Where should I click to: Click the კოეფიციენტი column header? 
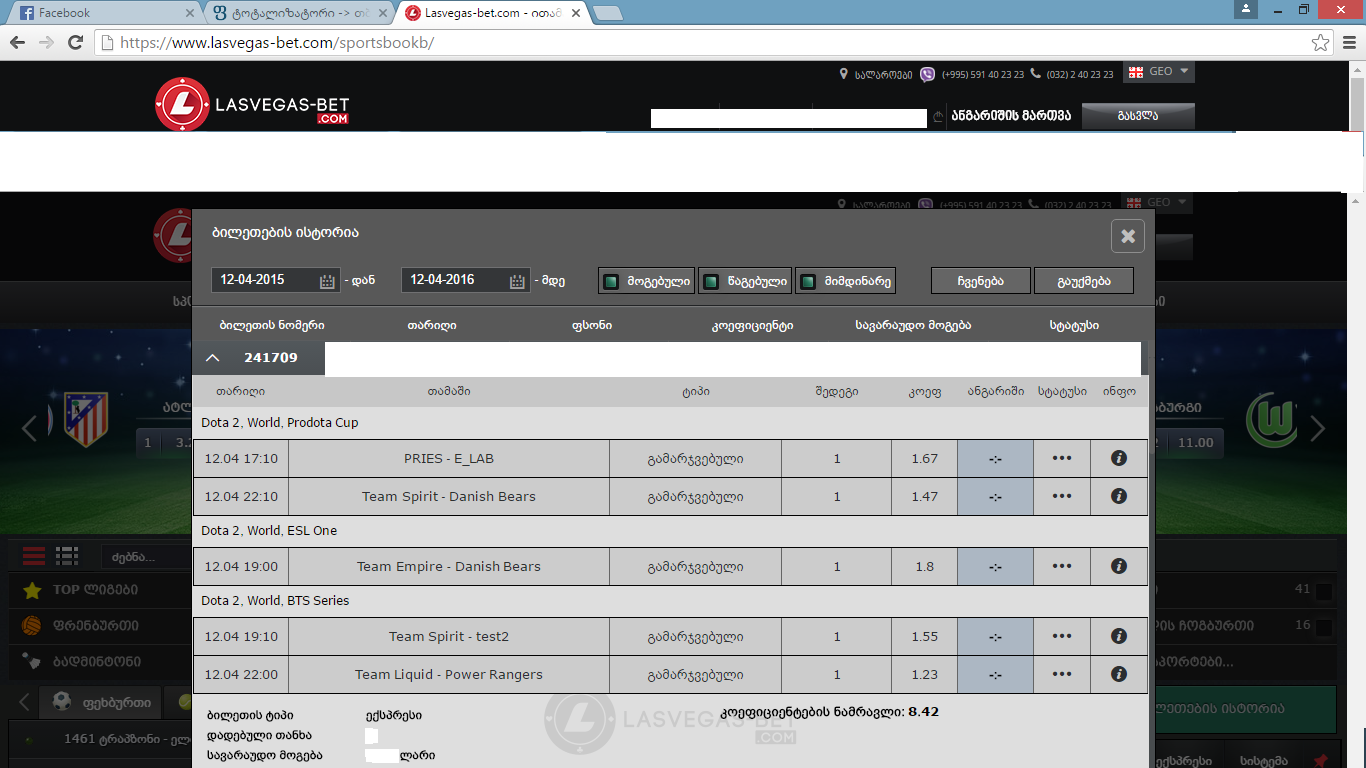[752, 326]
